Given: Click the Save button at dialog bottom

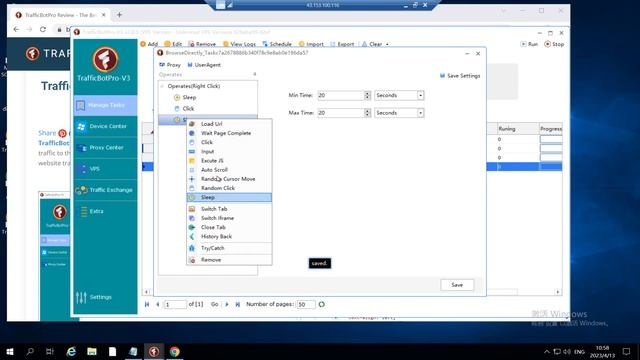Looking at the screenshot, I should [x=457, y=285].
